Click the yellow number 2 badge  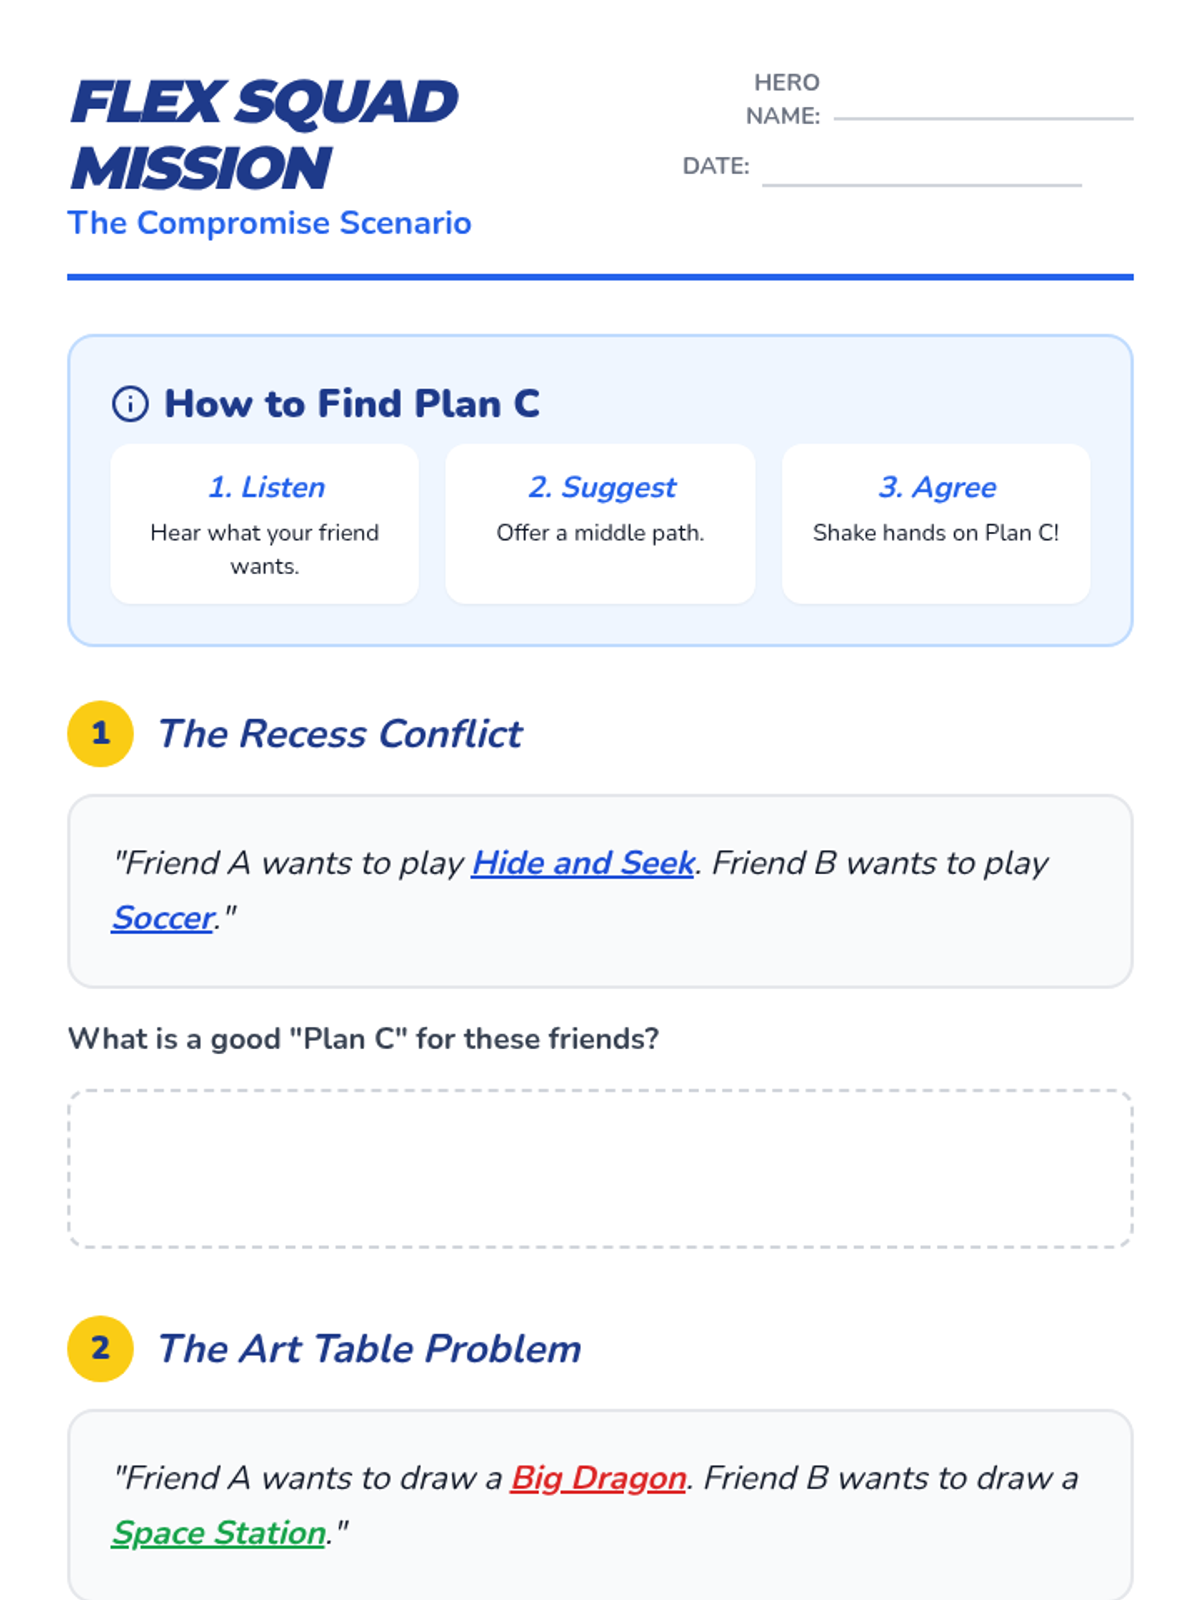100,1348
